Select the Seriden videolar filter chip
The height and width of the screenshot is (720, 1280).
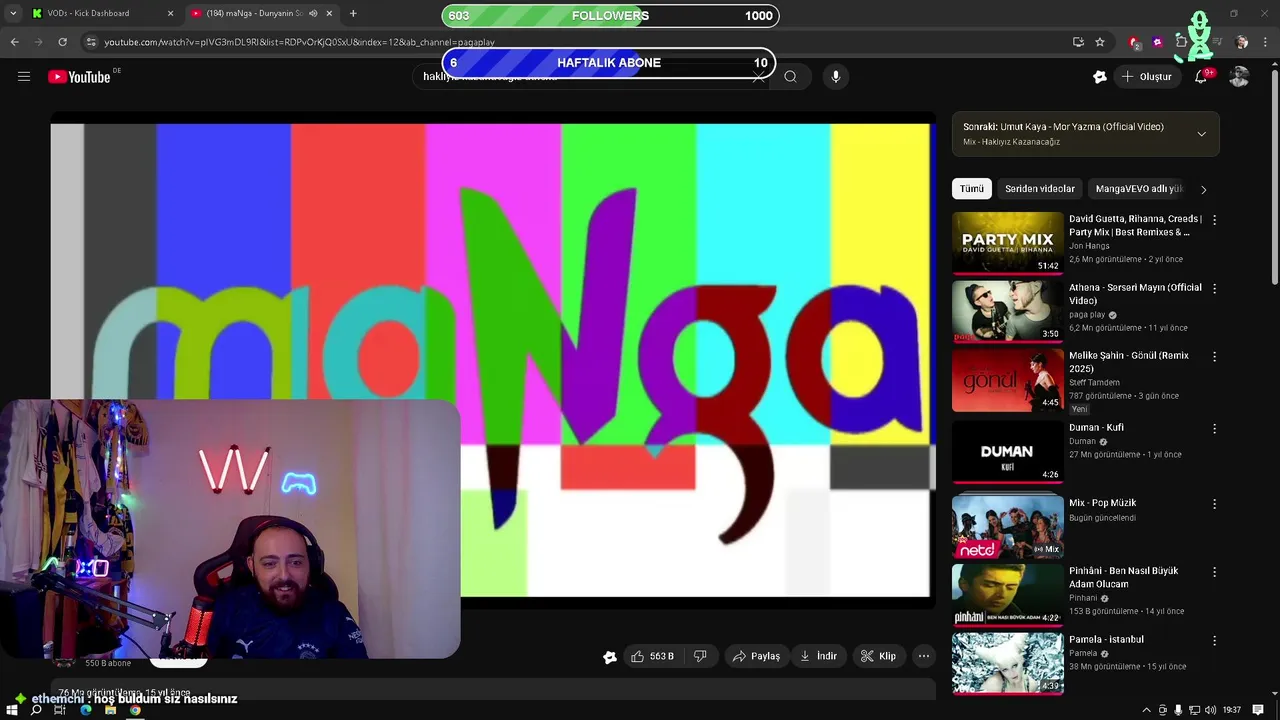coord(1040,188)
